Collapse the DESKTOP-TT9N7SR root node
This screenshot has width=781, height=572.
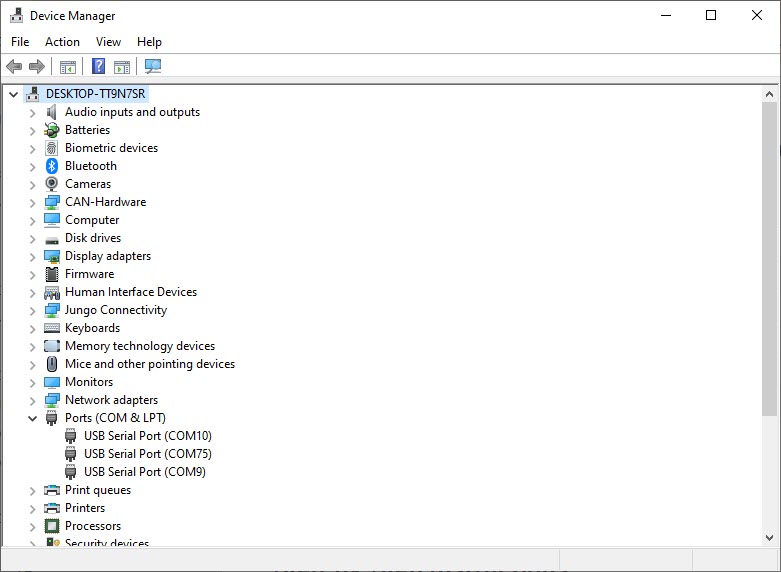pyautogui.click(x=13, y=94)
